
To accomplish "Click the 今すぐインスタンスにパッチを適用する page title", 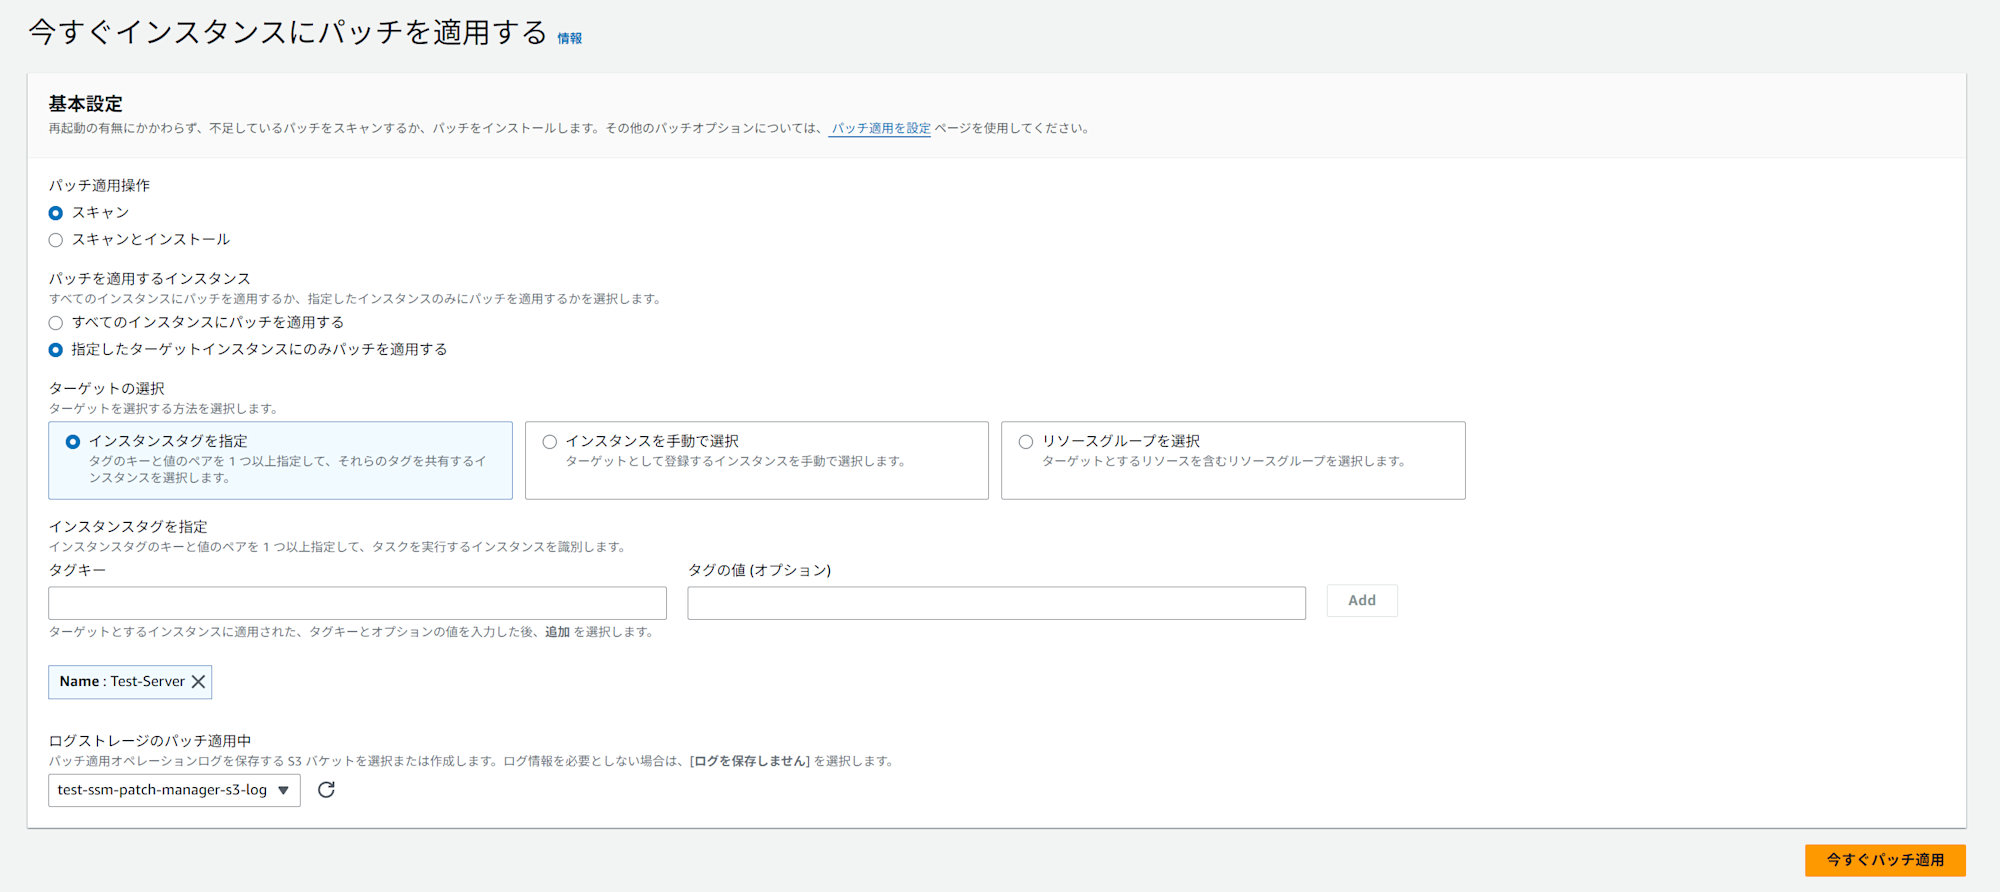I will pyautogui.click(x=288, y=33).
